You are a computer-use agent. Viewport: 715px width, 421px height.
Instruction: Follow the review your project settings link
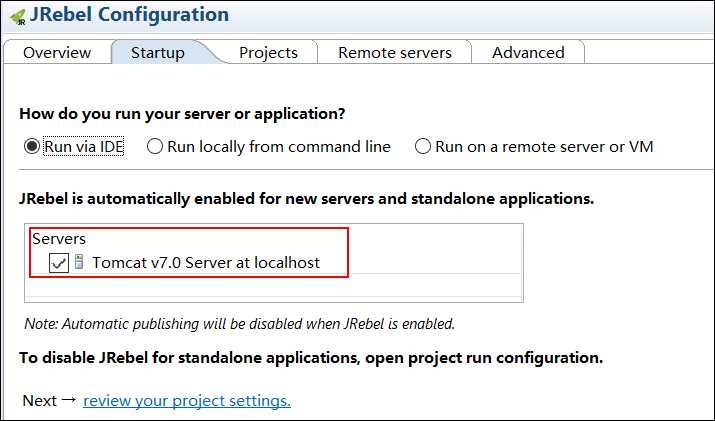pyautogui.click(x=187, y=400)
